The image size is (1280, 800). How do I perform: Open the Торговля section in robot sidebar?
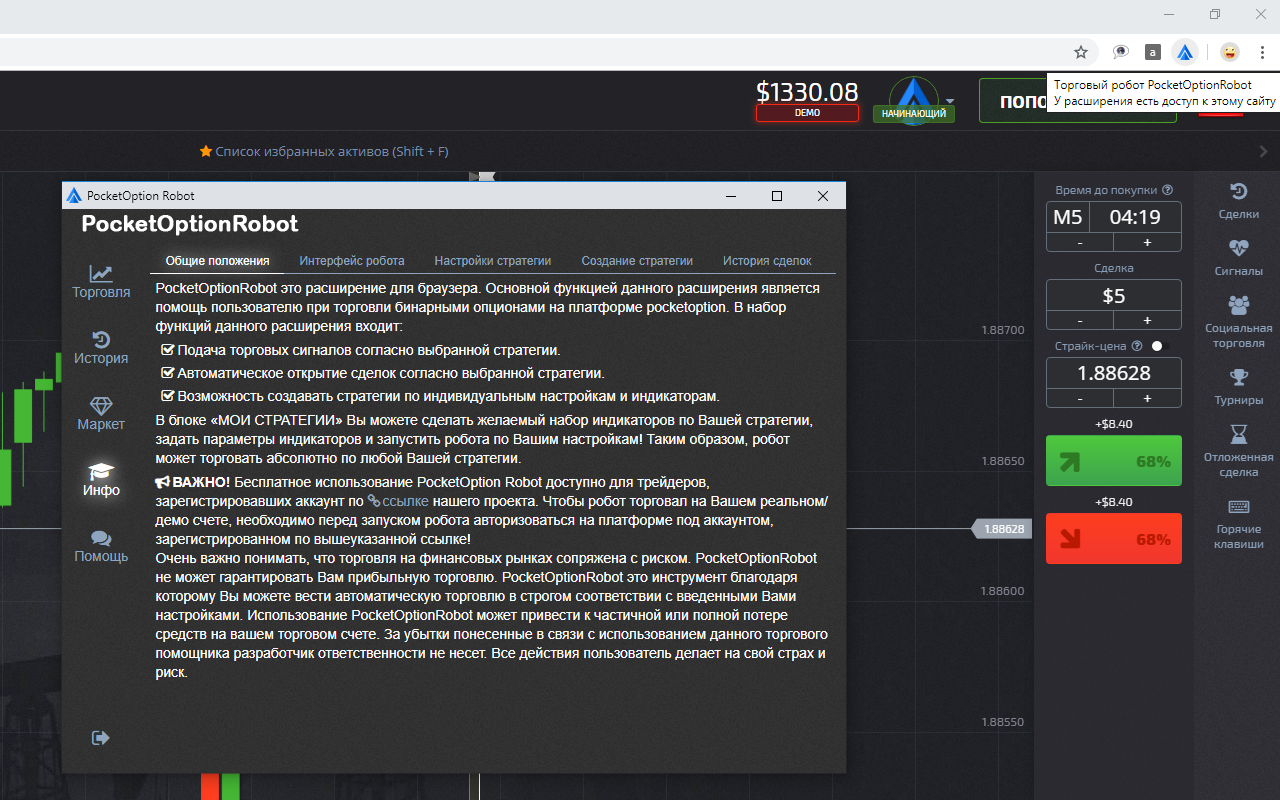pyautogui.click(x=101, y=281)
